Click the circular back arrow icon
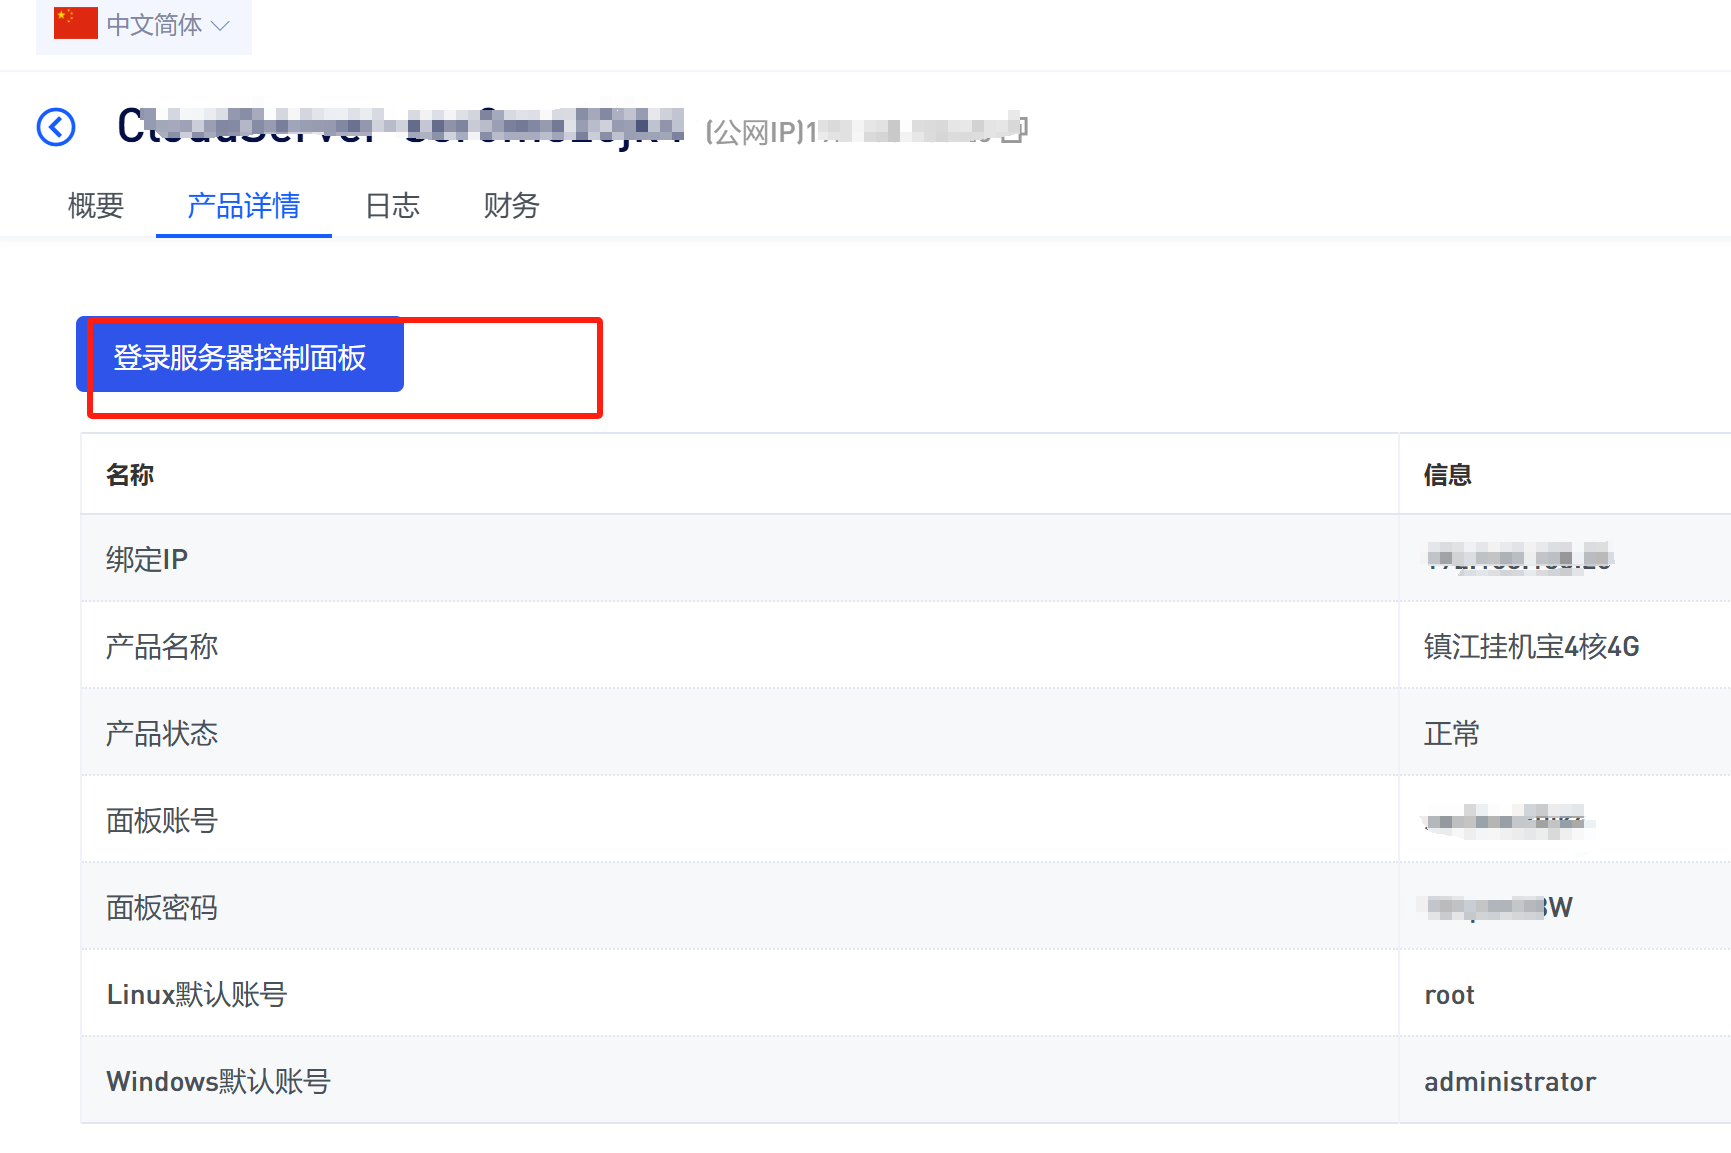Image resolution: width=1731 pixels, height=1153 pixels. click(56, 127)
